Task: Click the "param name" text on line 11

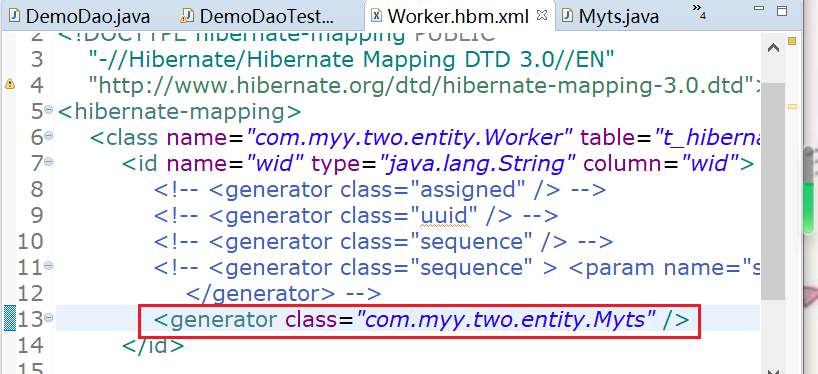Action: pyautogui.click(x=652, y=268)
